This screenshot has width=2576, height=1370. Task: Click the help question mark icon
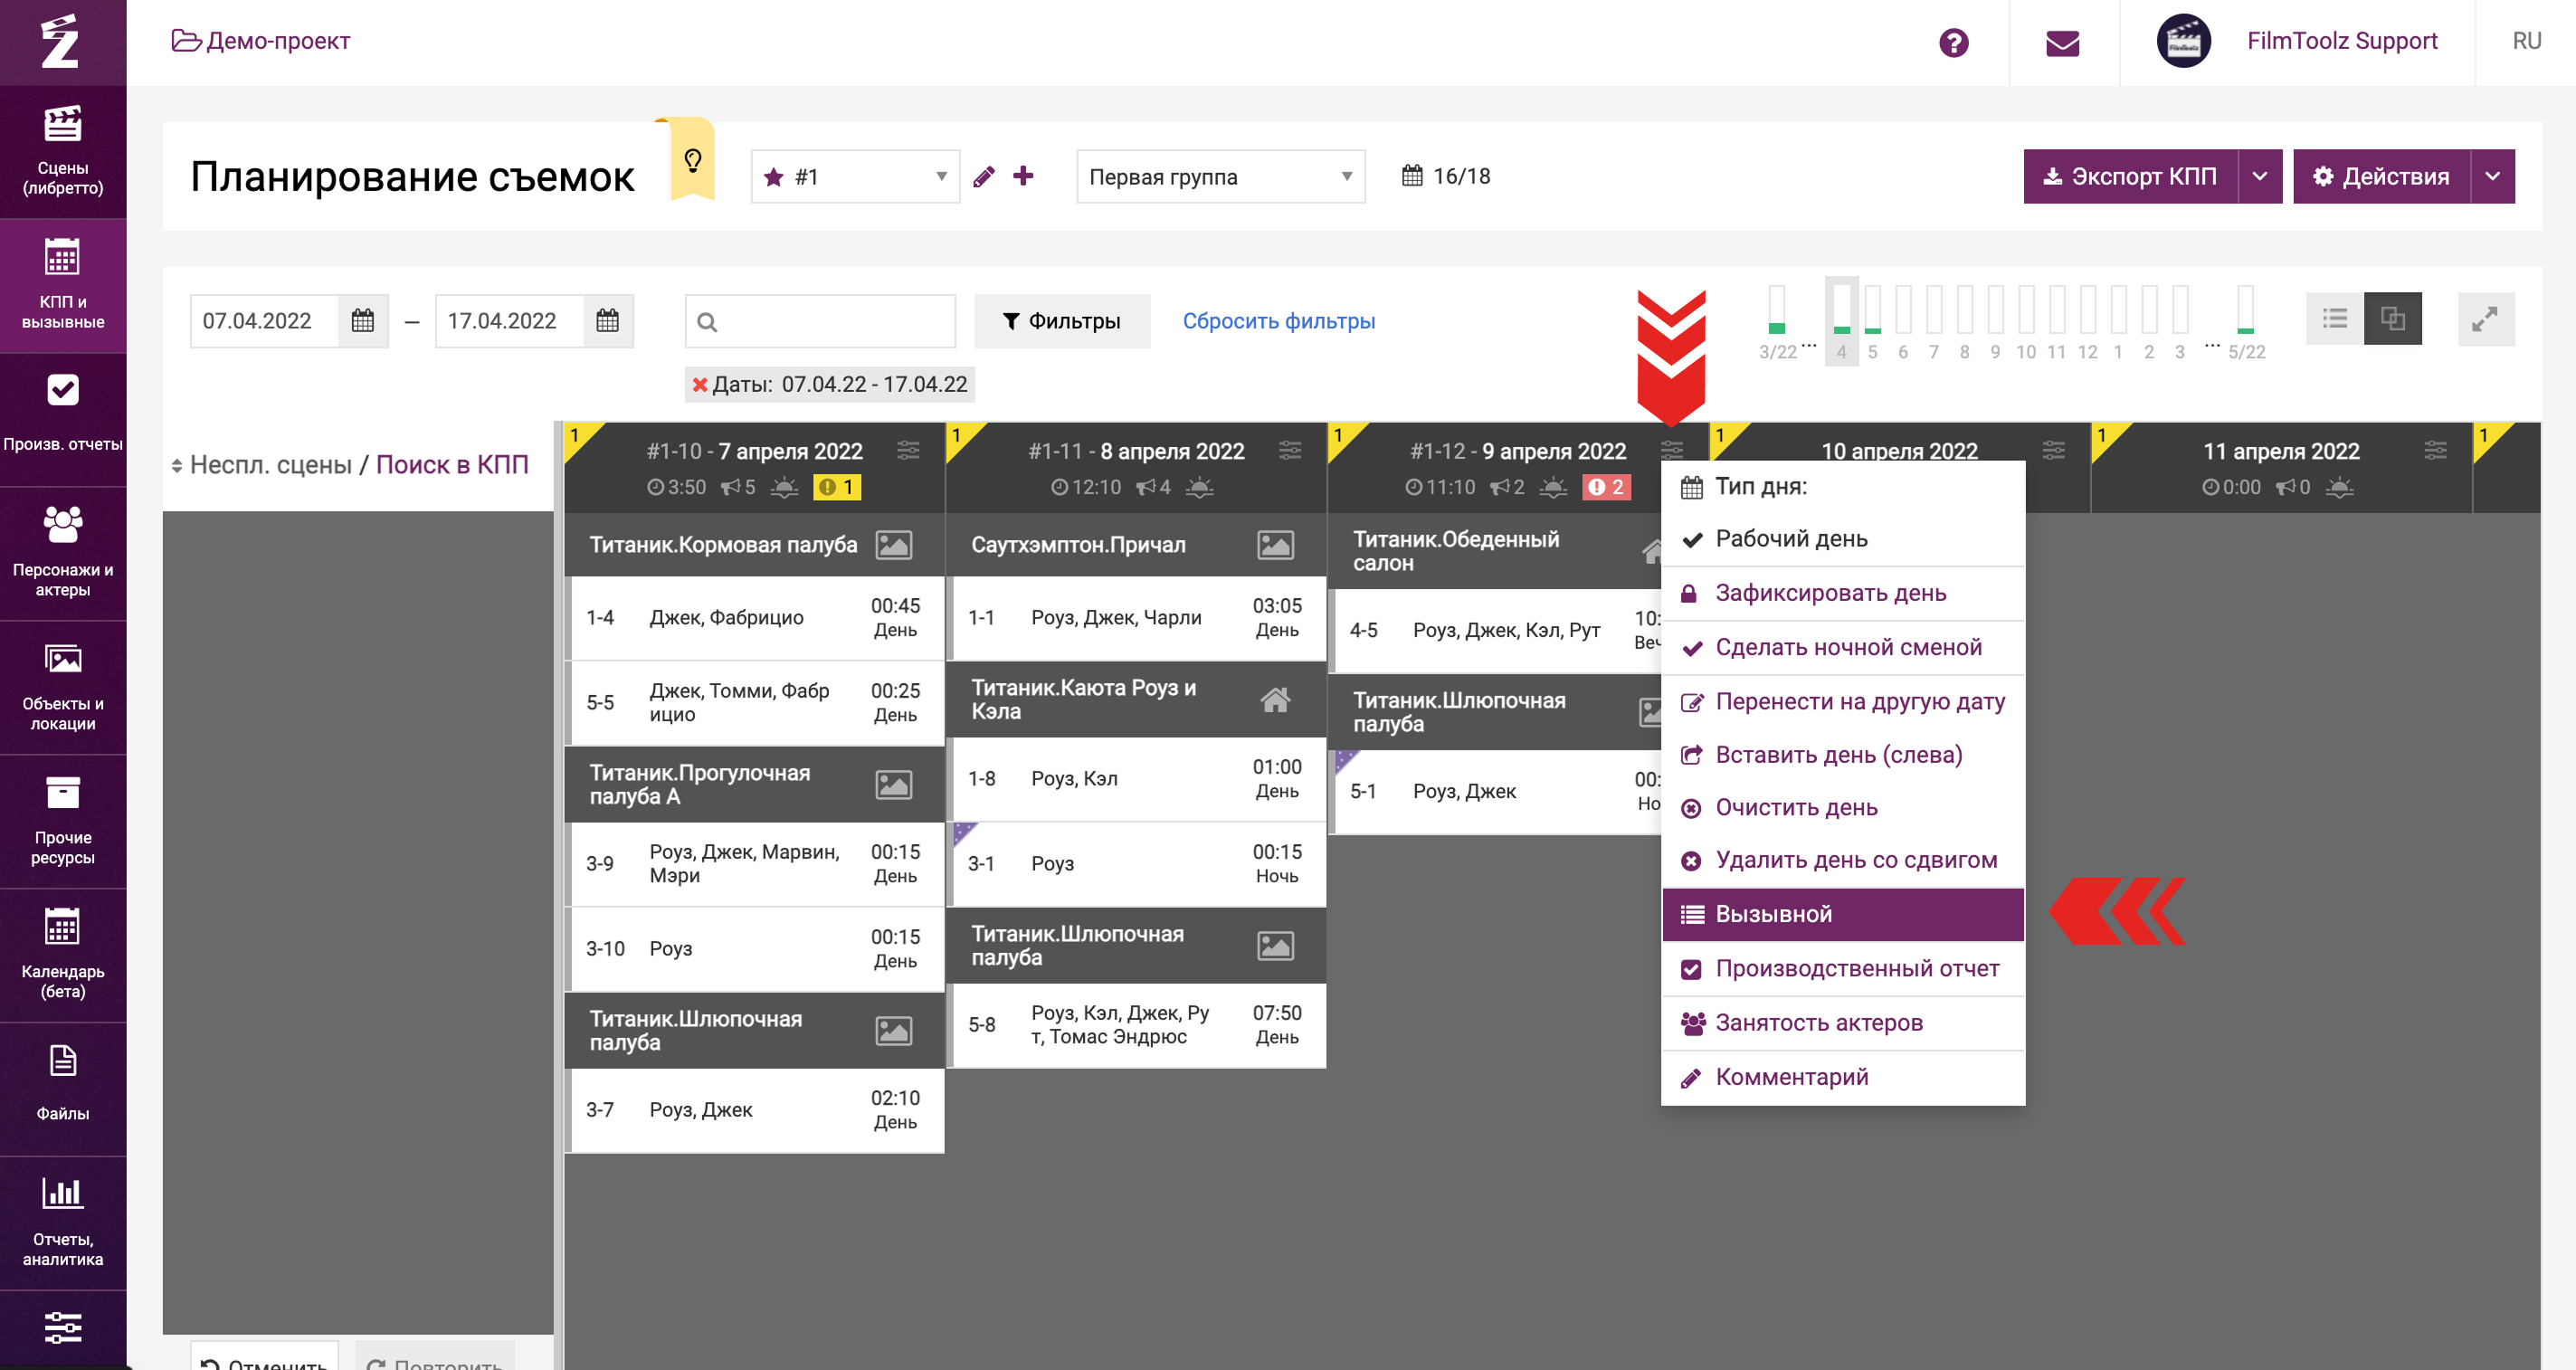click(x=1953, y=42)
